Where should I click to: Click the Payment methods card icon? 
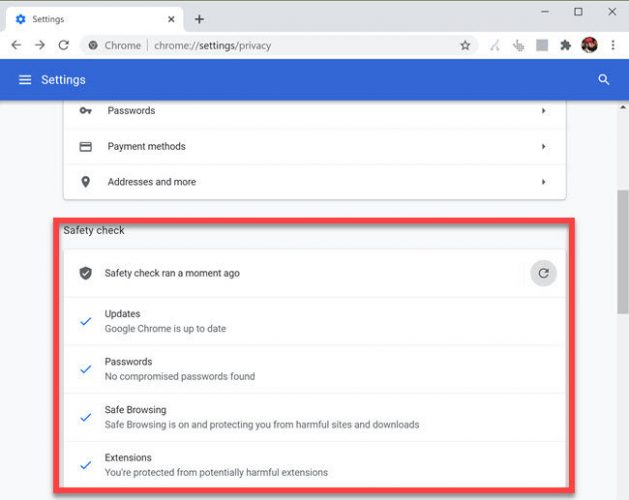(x=85, y=146)
